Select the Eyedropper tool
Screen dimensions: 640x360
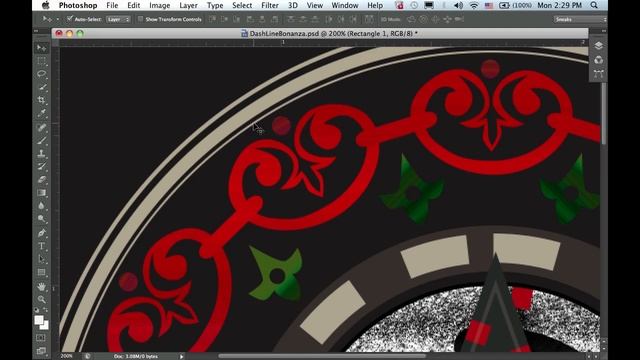pos(42,113)
